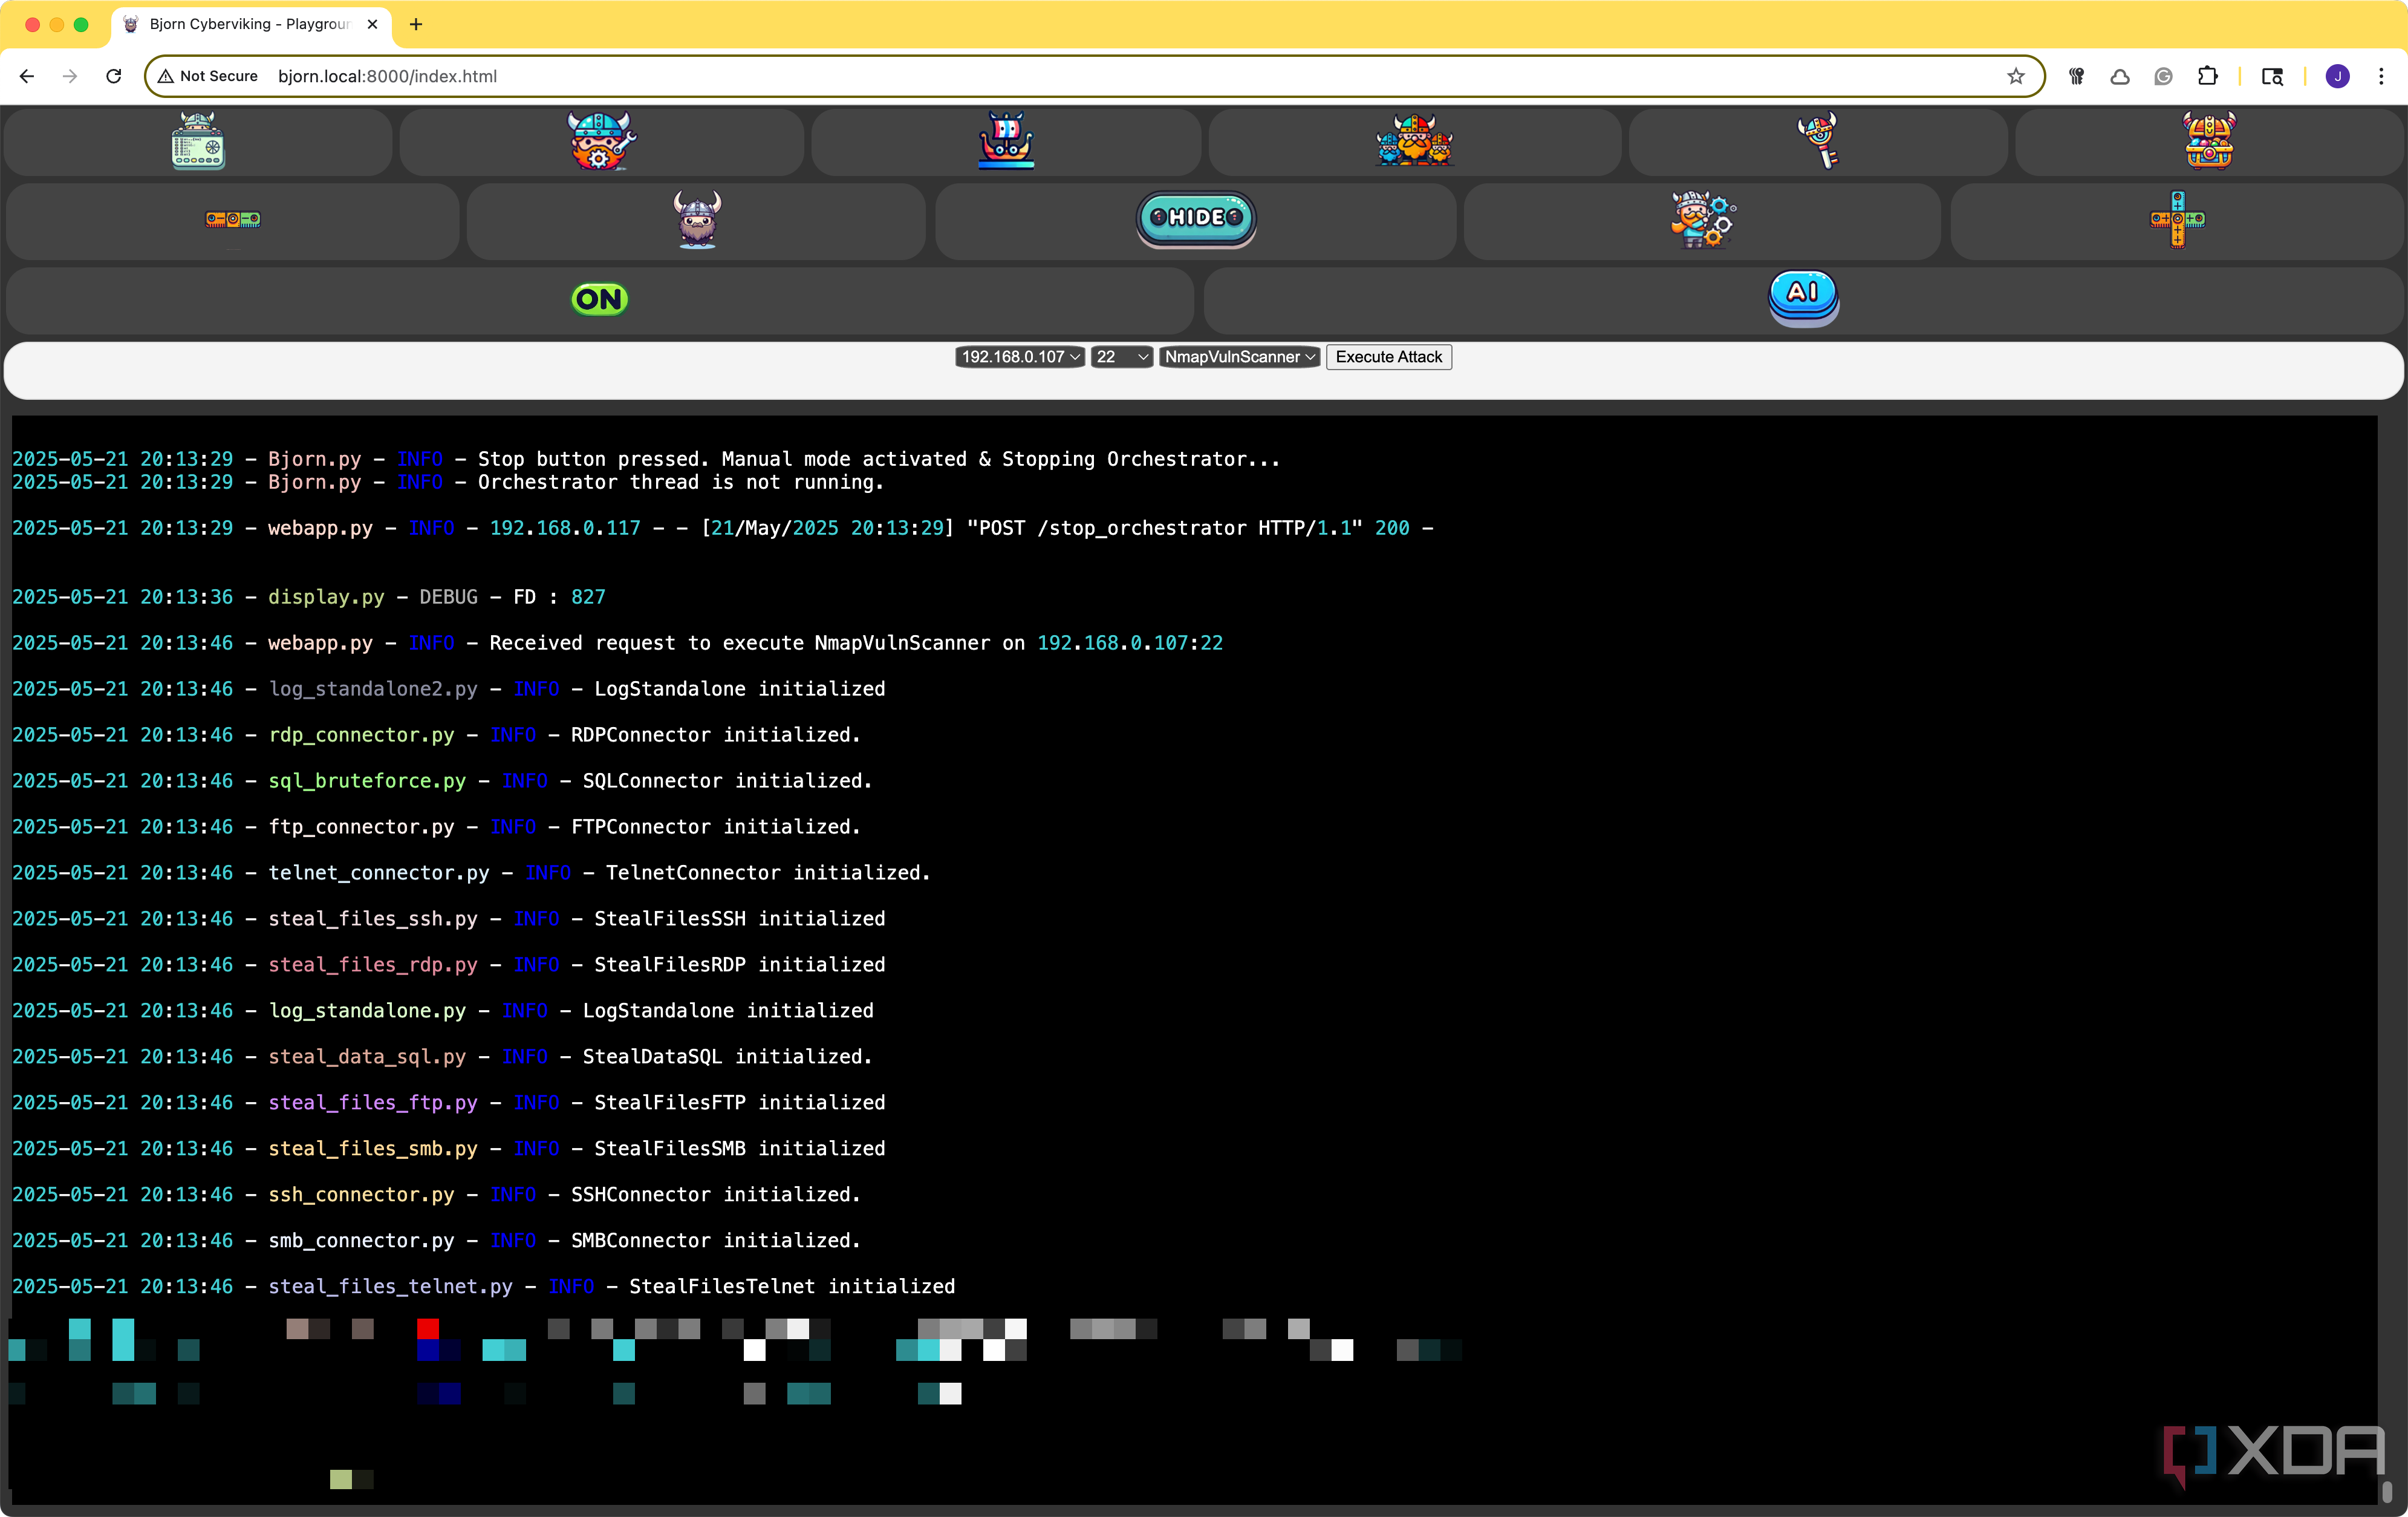Screen dimensions: 2408x1517
Task: Open the viking console terminal icon
Action: [198, 141]
